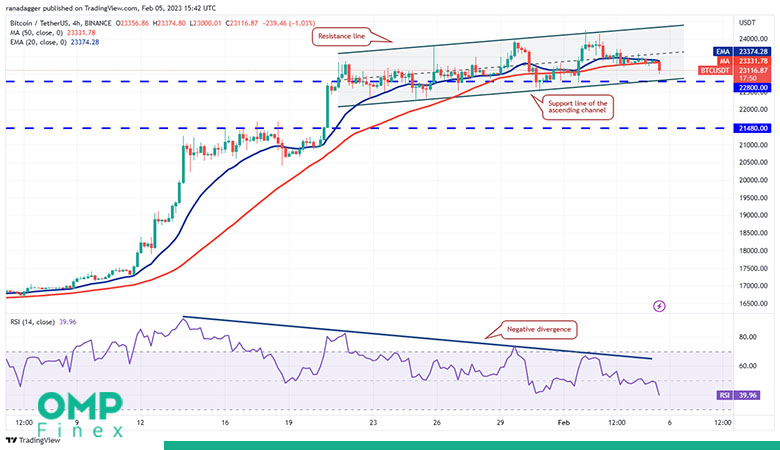Click the ranadagger published on TradingView.com header

[110, 8]
